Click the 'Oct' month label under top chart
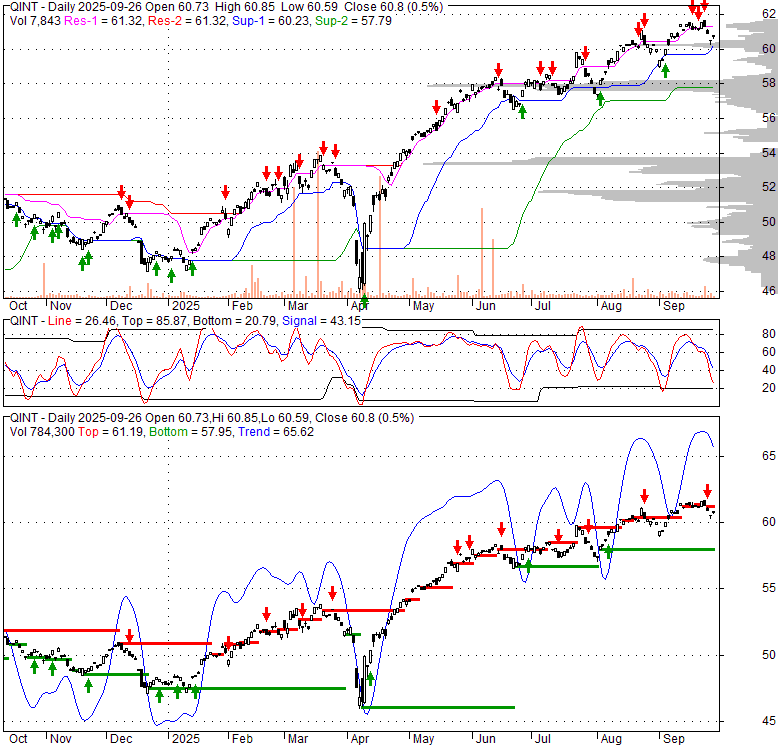Screen dimensions: 780x745 tap(18, 306)
